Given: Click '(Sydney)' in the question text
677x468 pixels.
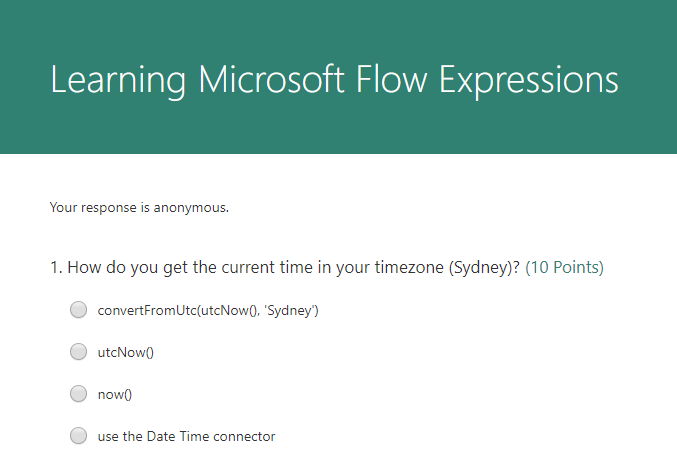Looking at the screenshot, I should [x=484, y=267].
